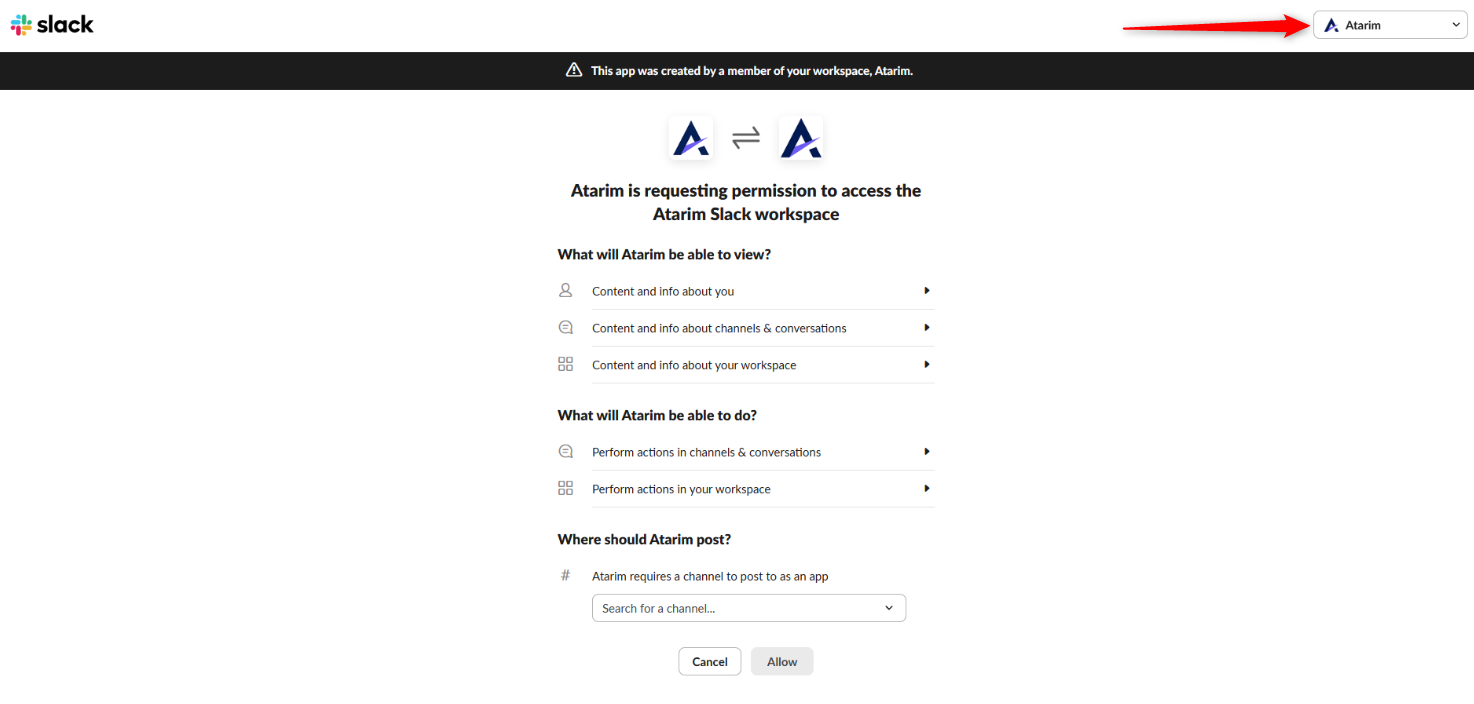Click the right Atarim workspace logo
This screenshot has width=1474, height=704.
point(801,138)
